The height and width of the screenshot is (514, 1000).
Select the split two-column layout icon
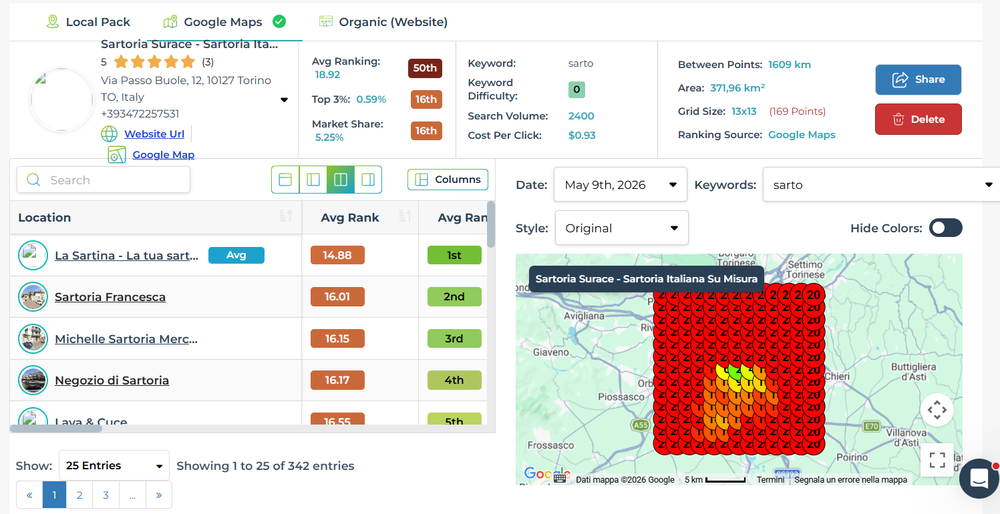(341, 180)
